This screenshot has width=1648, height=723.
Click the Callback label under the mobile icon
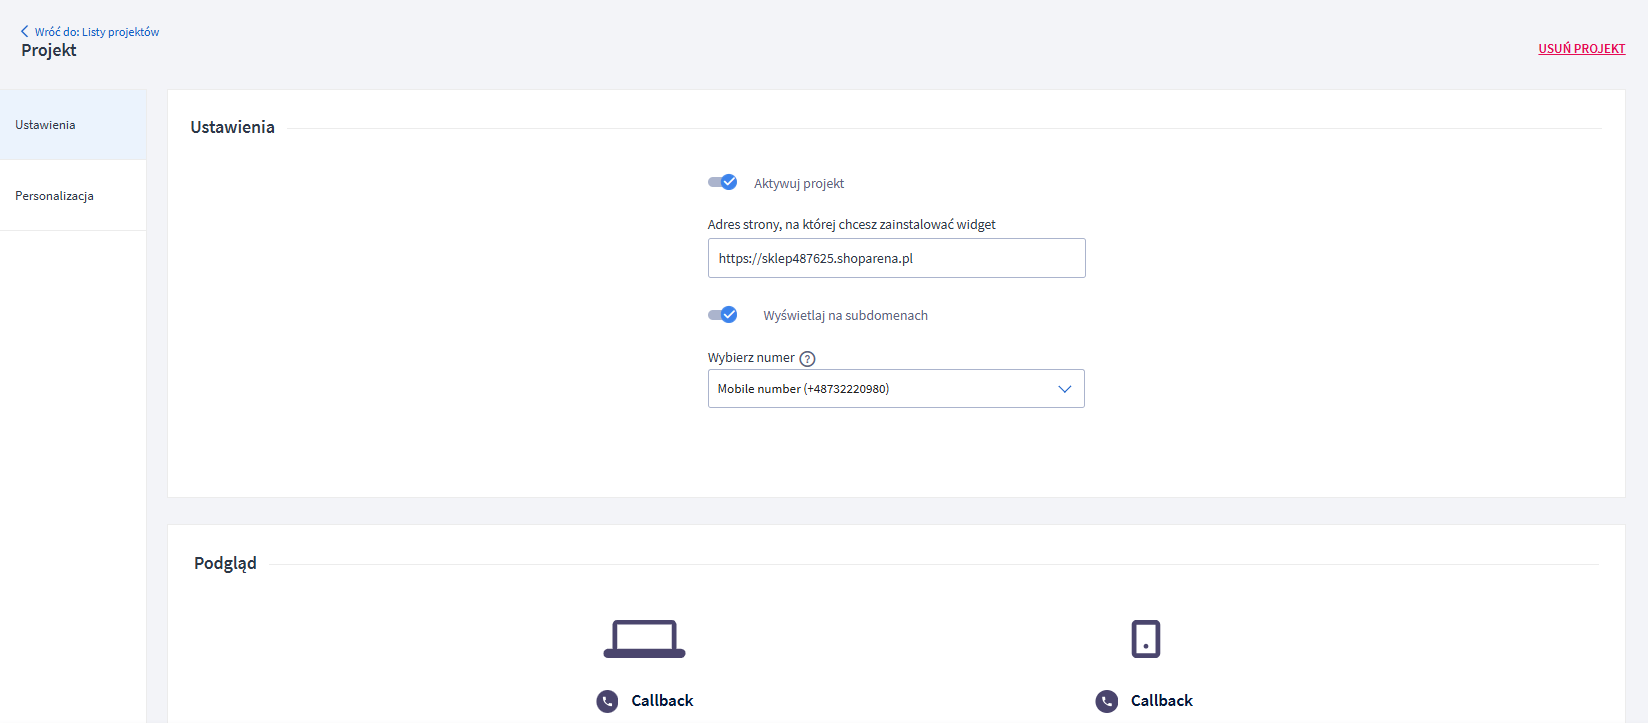1161,701
